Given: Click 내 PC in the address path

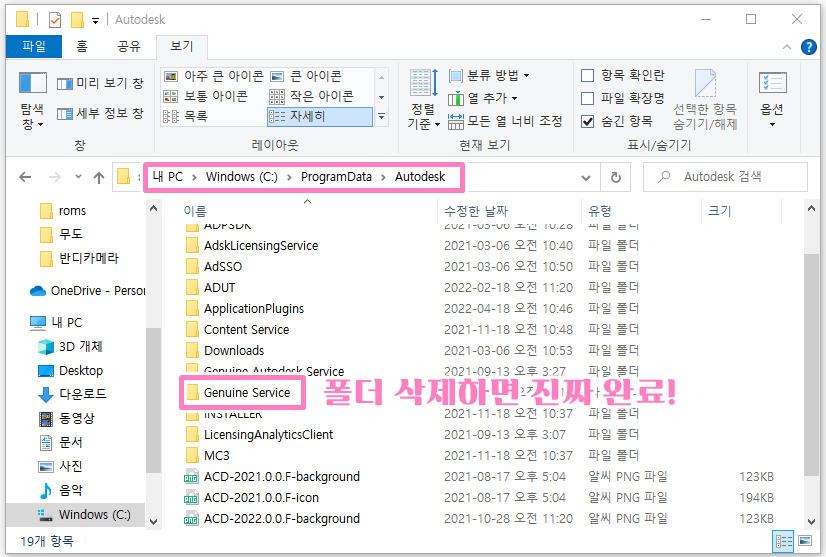Looking at the screenshot, I should [168, 177].
